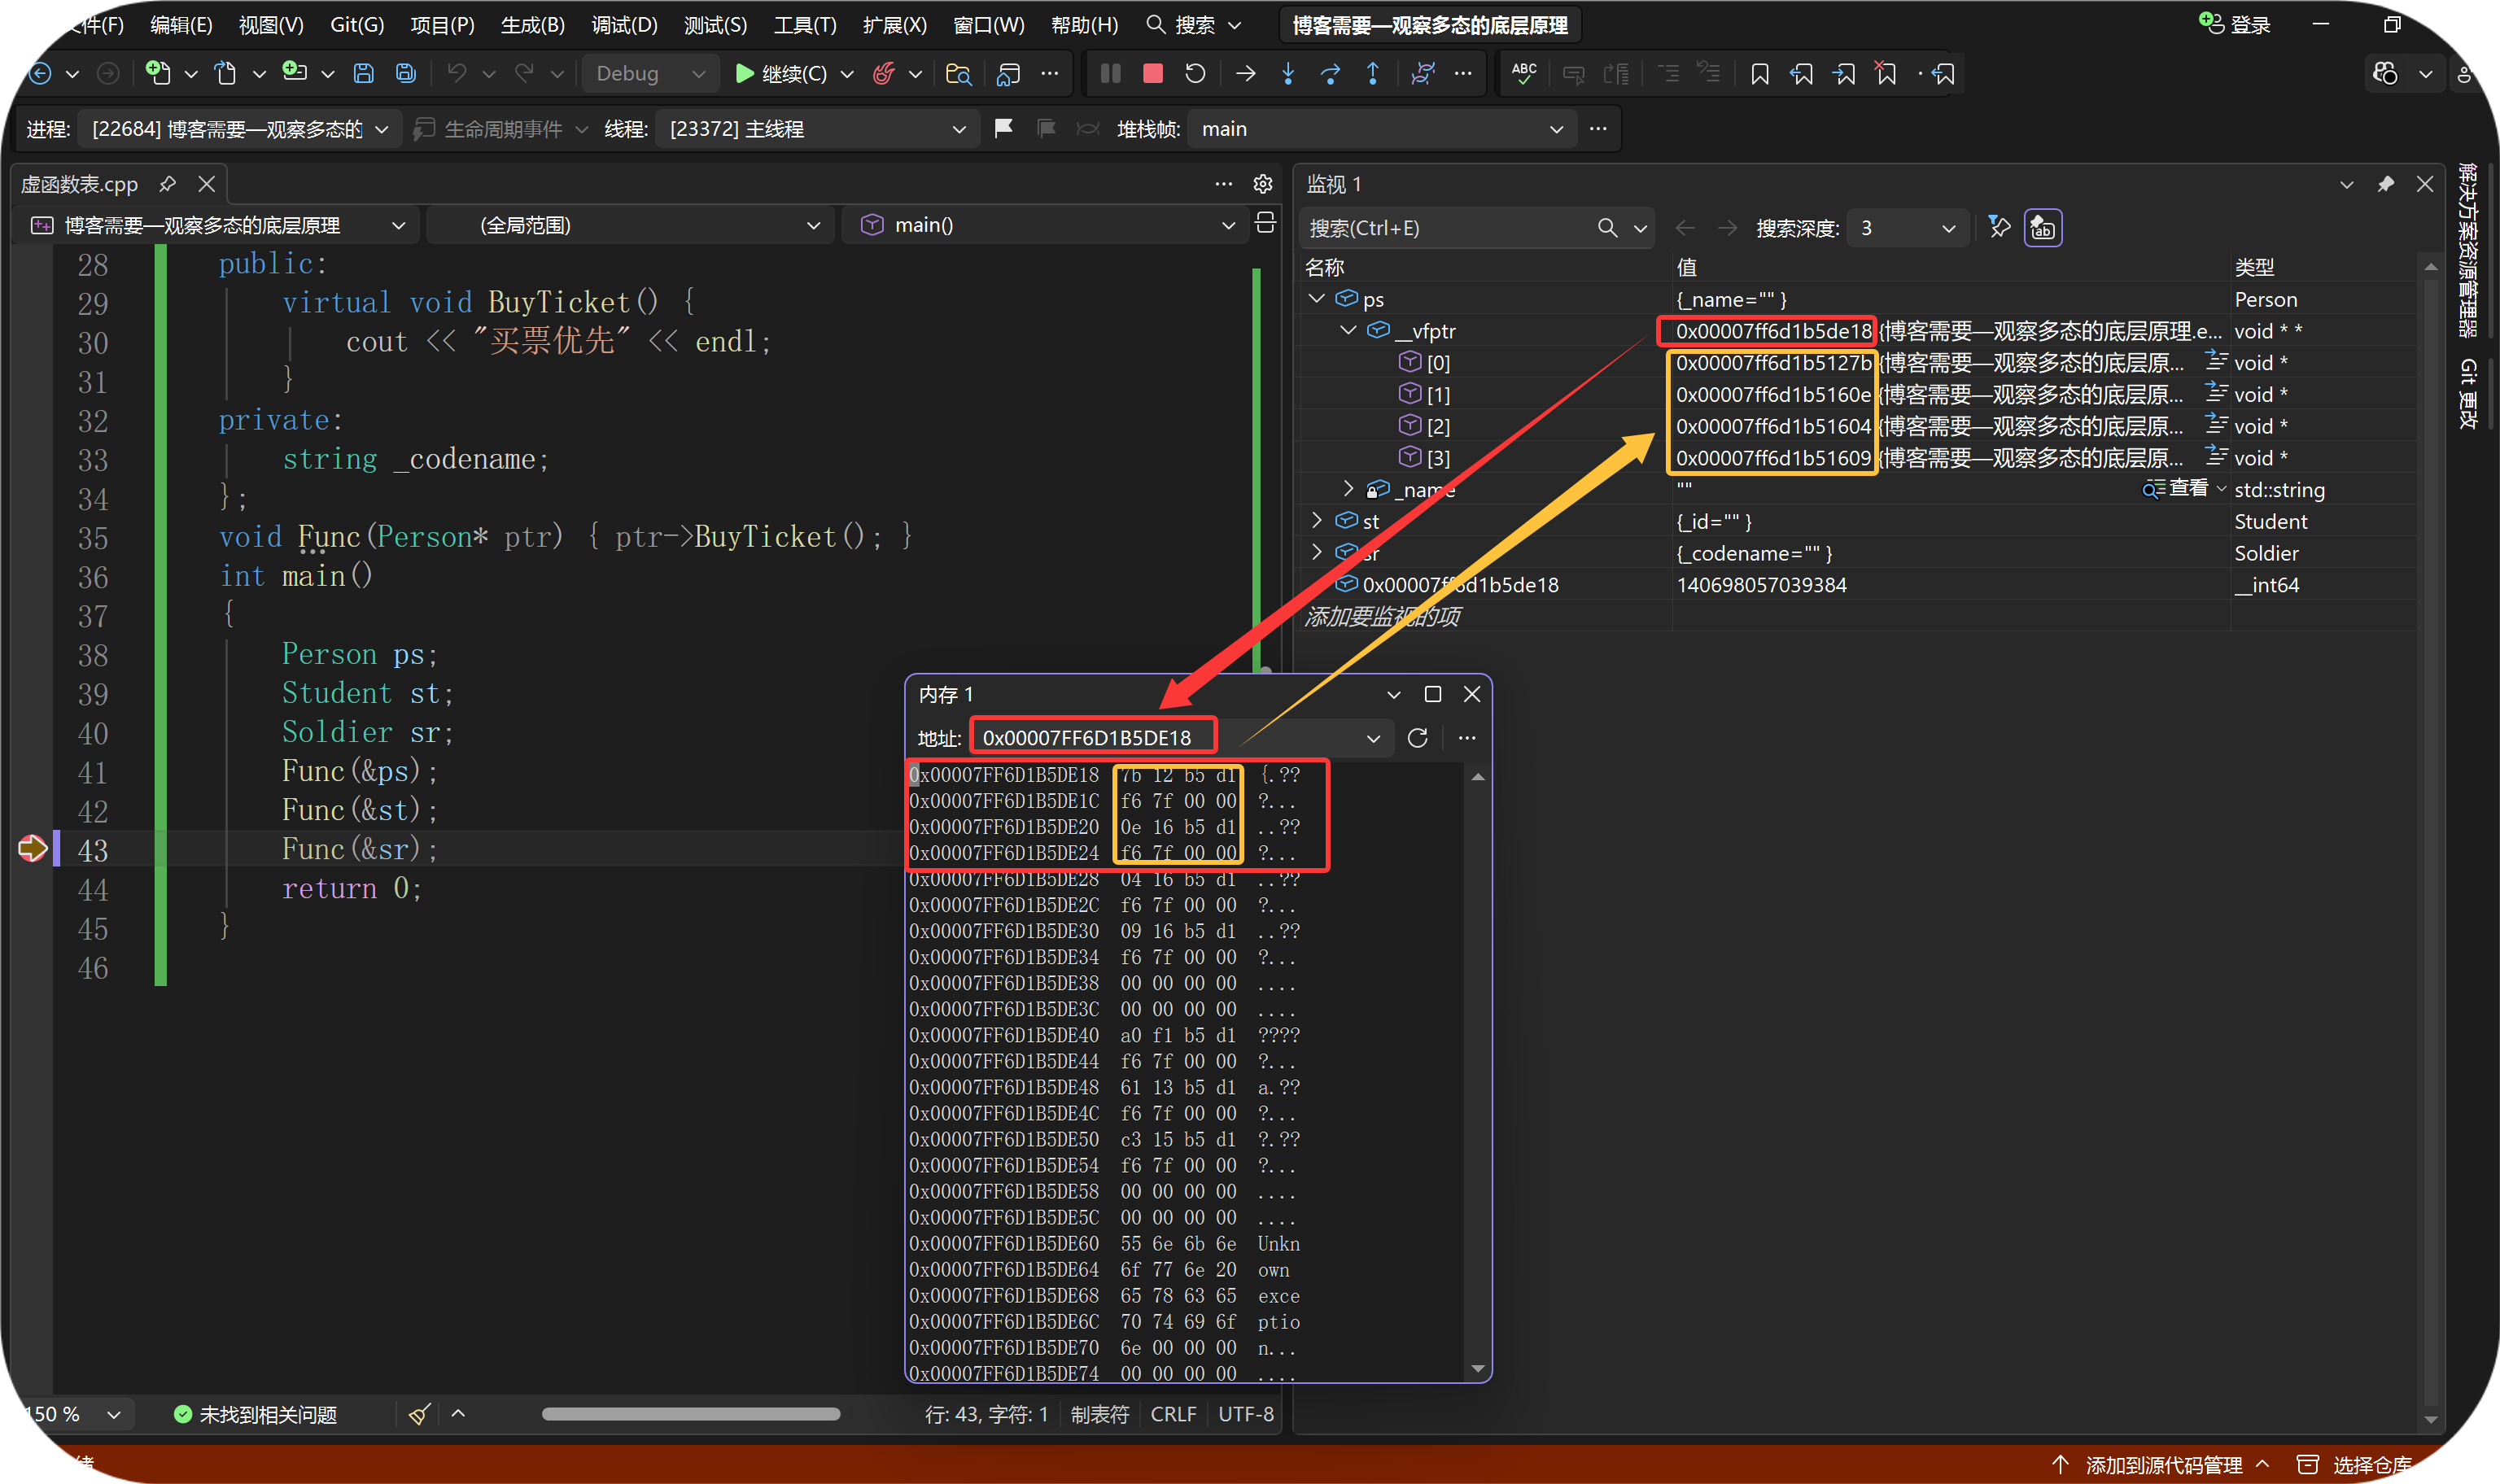The width and height of the screenshot is (2500, 1484).
Task: Click the refresh icon in Memory 1 window
Action: click(x=1417, y=738)
